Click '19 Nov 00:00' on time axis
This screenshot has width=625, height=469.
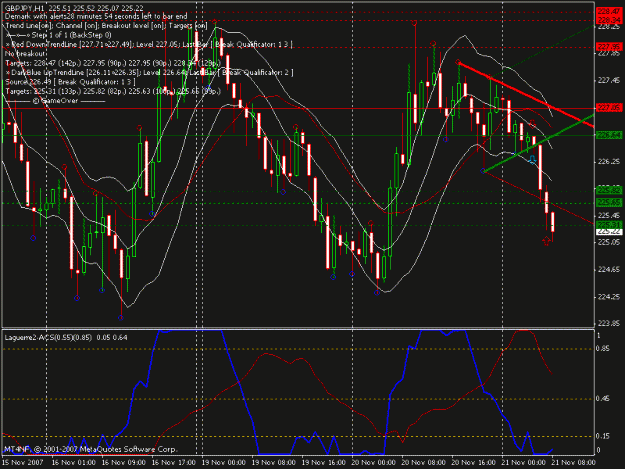[224, 463]
